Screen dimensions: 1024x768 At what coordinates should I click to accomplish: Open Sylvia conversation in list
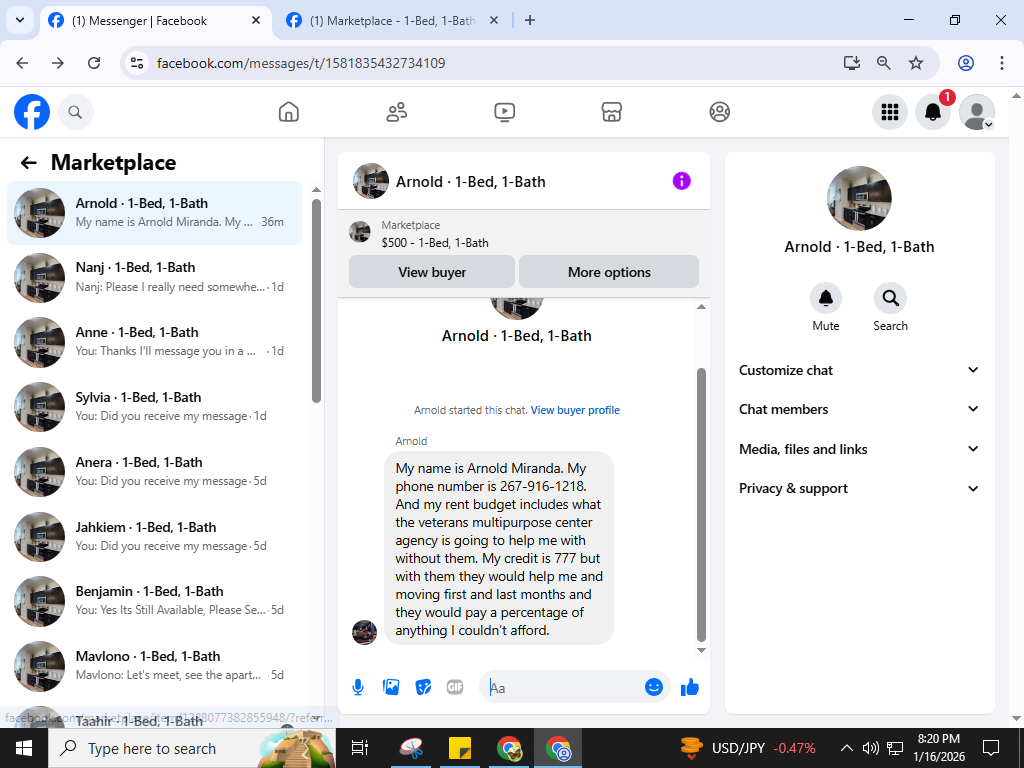click(x=155, y=407)
